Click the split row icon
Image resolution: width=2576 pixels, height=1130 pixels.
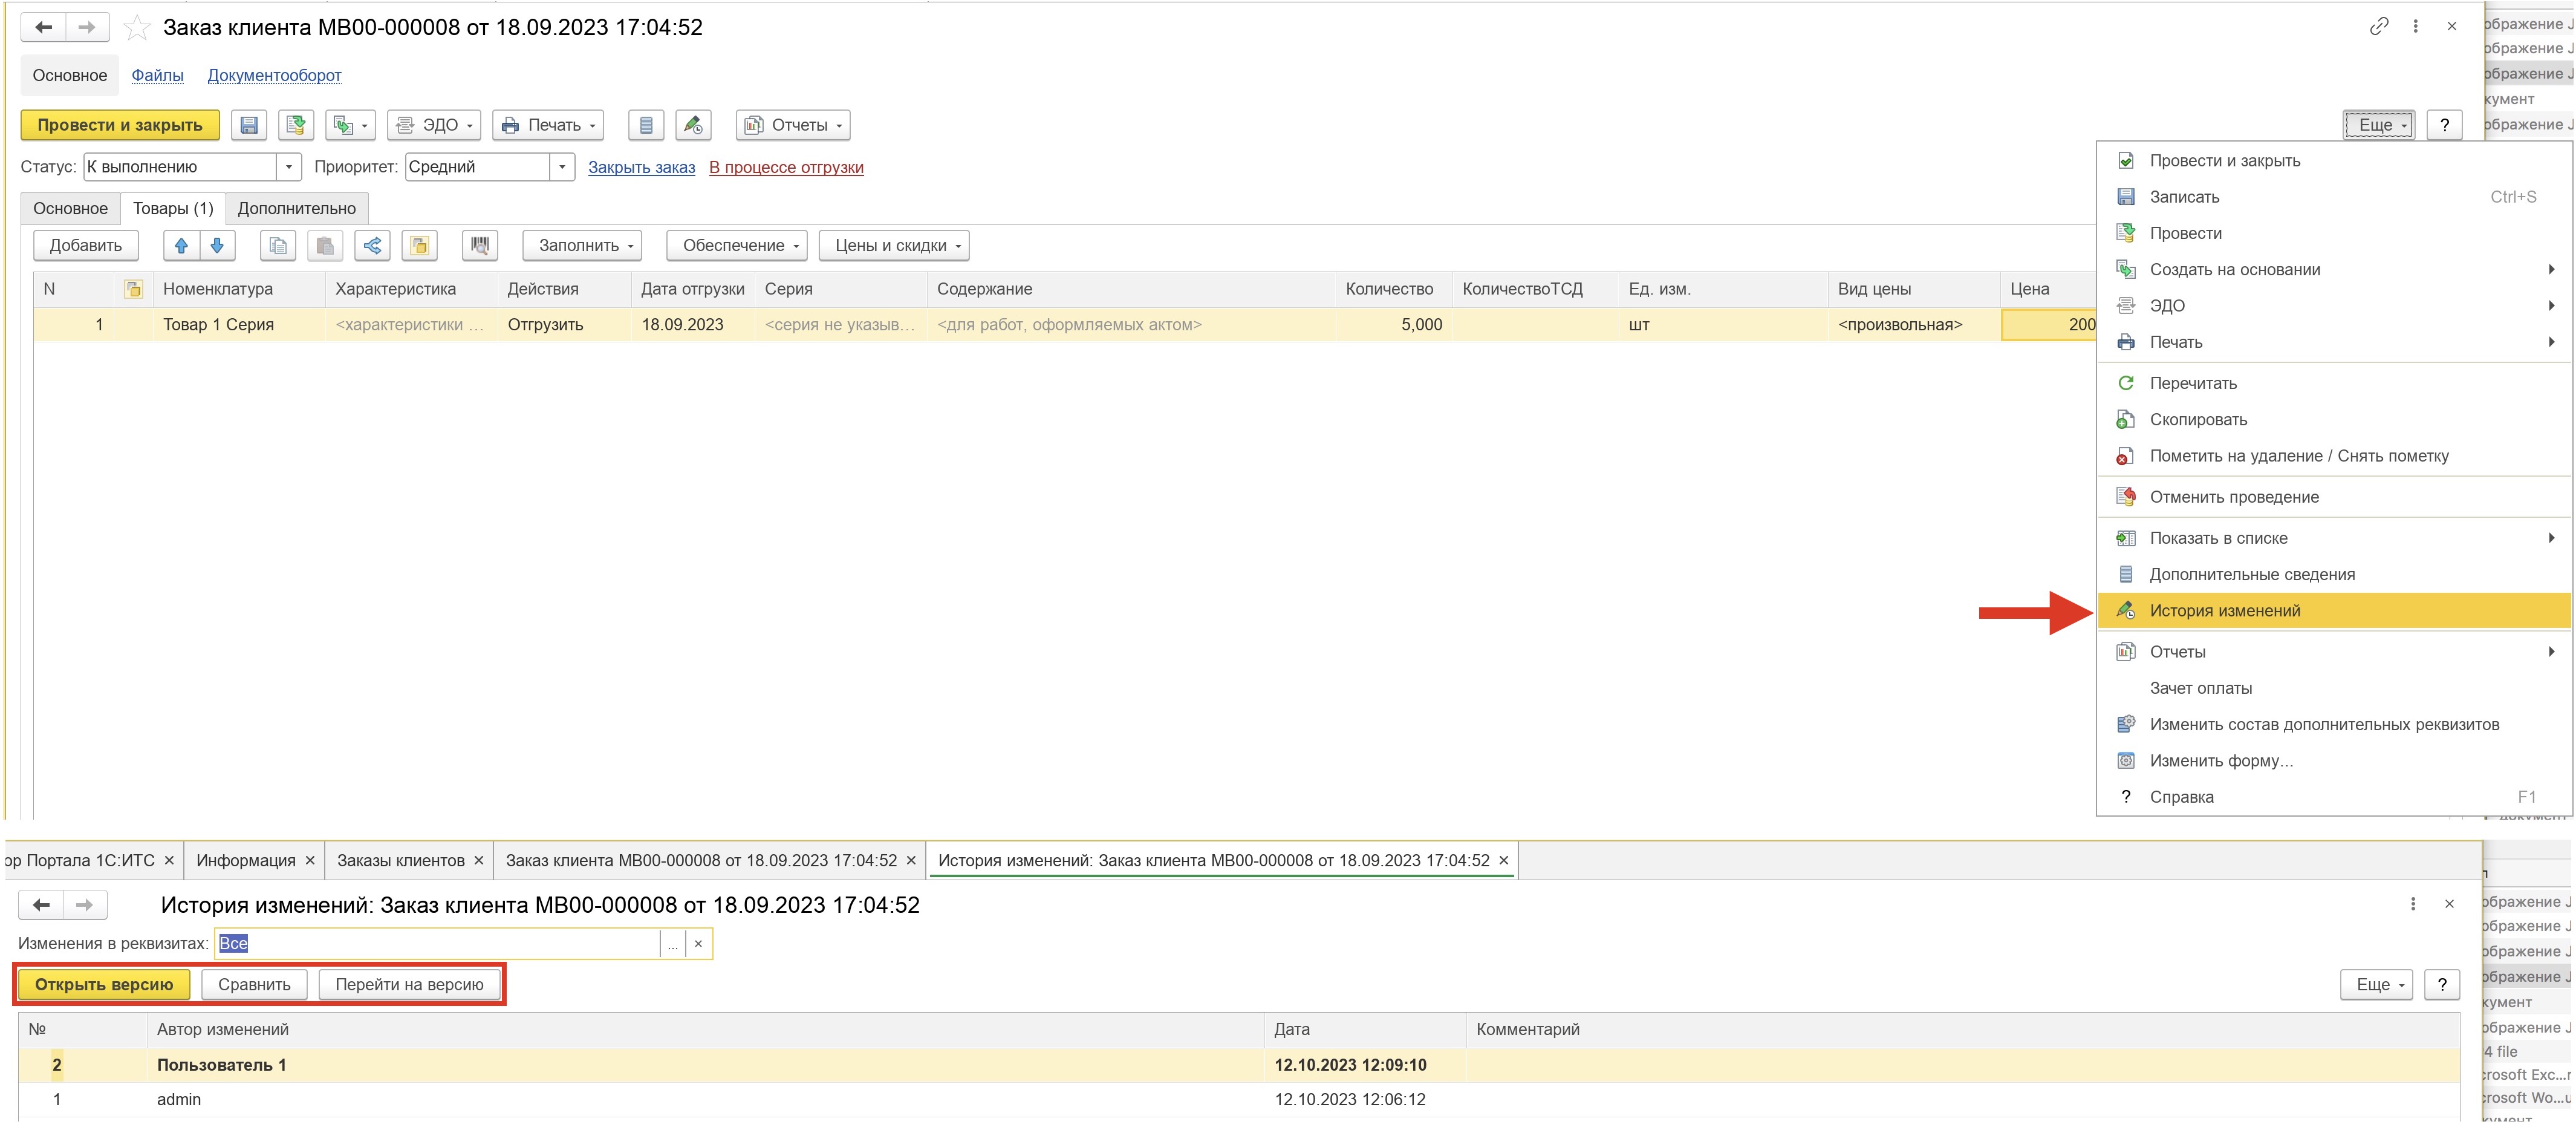point(372,246)
